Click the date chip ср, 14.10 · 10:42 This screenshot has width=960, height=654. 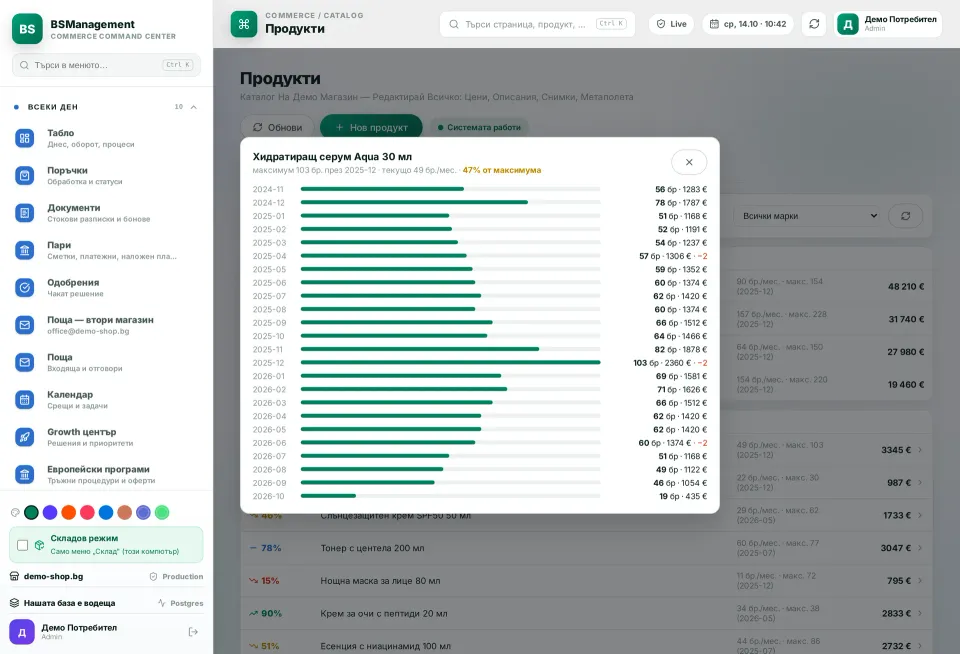748,24
